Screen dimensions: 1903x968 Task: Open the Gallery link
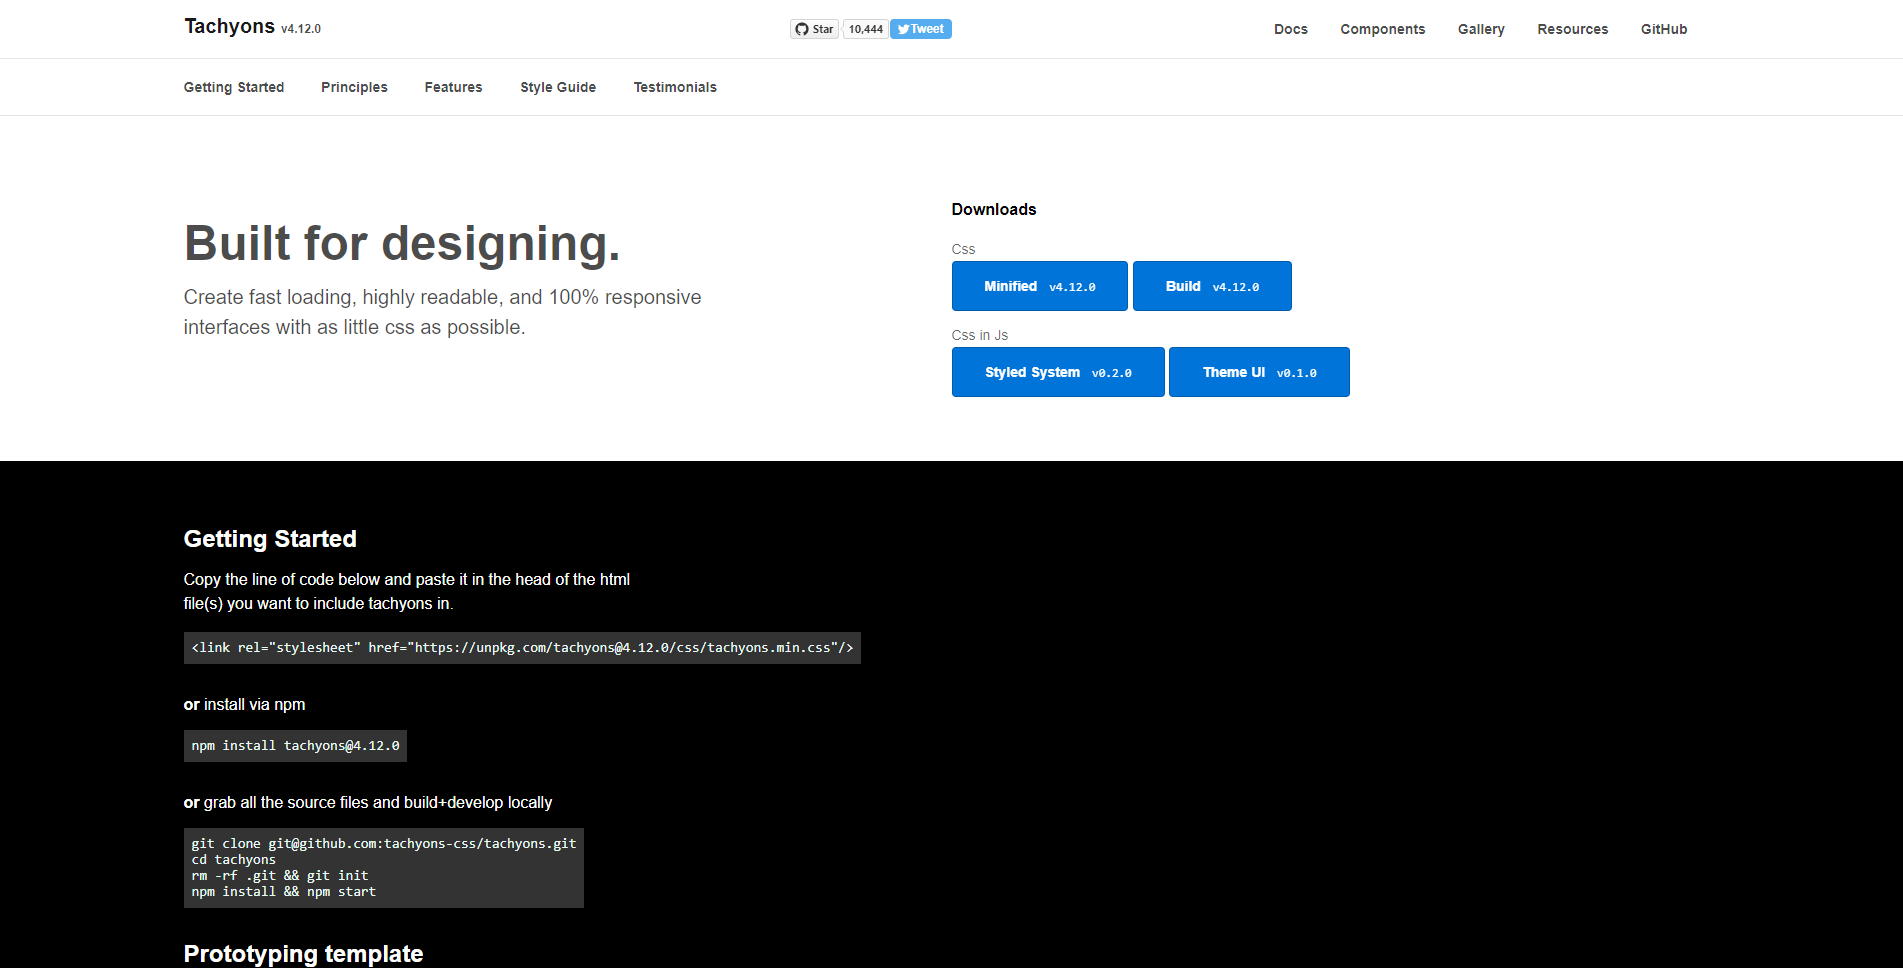(1480, 29)
